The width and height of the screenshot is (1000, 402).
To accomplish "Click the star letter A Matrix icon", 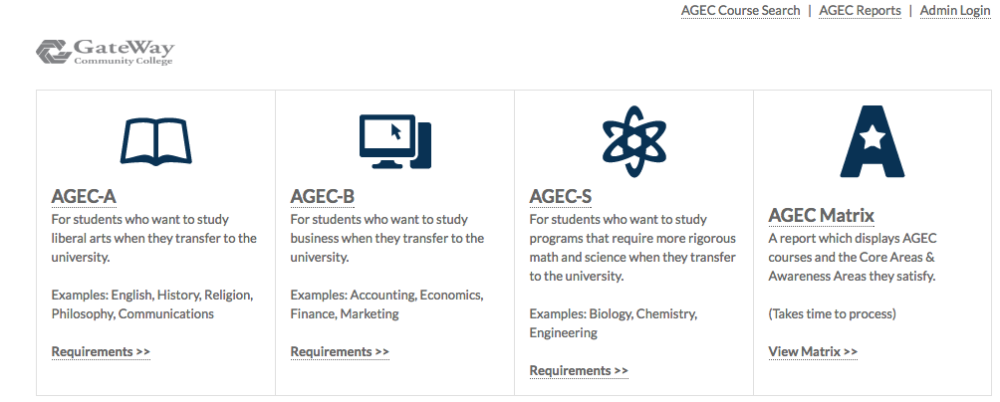I will 872,141.
